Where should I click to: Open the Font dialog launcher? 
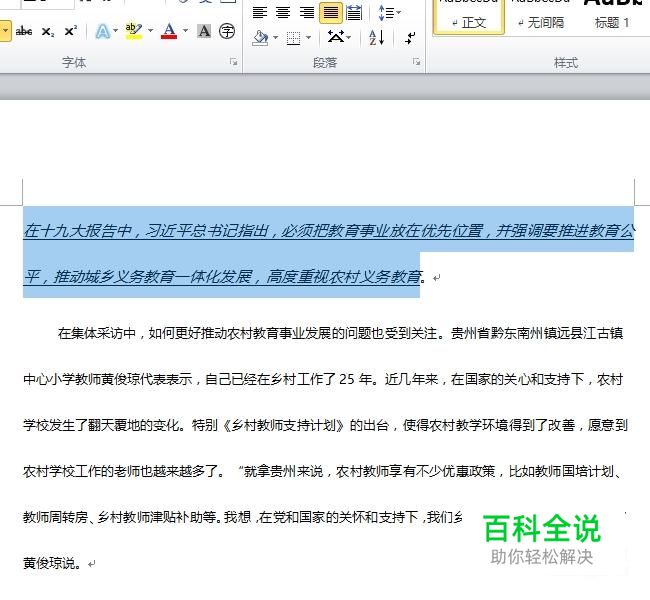[x=233, y=62]
